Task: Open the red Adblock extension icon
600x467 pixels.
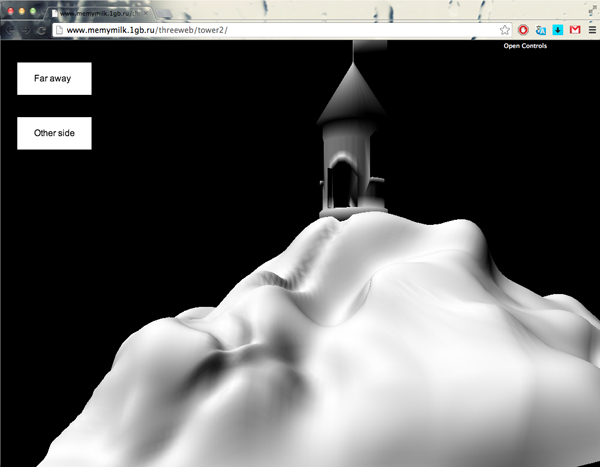Action: [523, 30]
